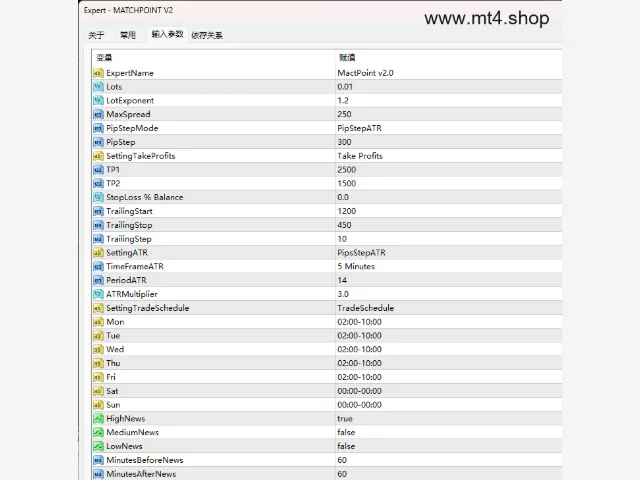Click the icon beside MinutesBeforeNews
This screenshot has height=480, width=640.
pyautogui.click(x=98, y=460)
